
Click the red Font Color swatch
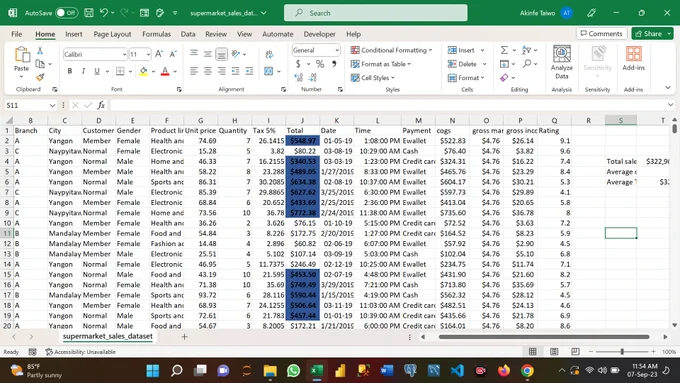(x=165, y=71)
